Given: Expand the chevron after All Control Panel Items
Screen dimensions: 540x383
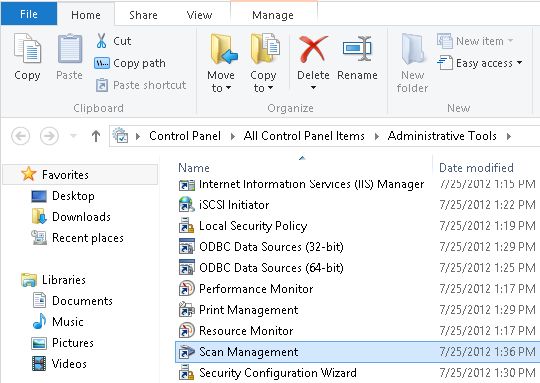Looking at the screenshot, I should pyautogui.click(x=376, y=136).
